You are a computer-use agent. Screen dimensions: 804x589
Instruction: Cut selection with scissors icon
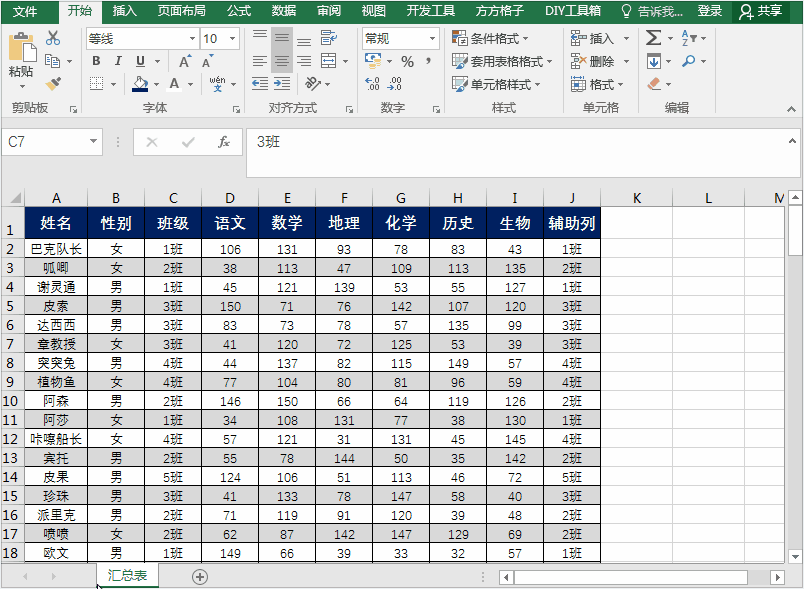click(x=53, y=38)
